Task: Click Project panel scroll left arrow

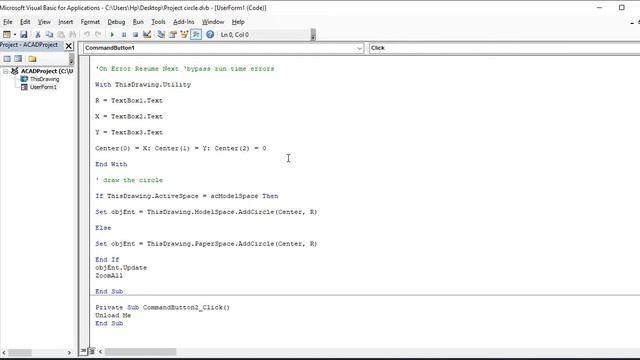Action: [4, 352]
